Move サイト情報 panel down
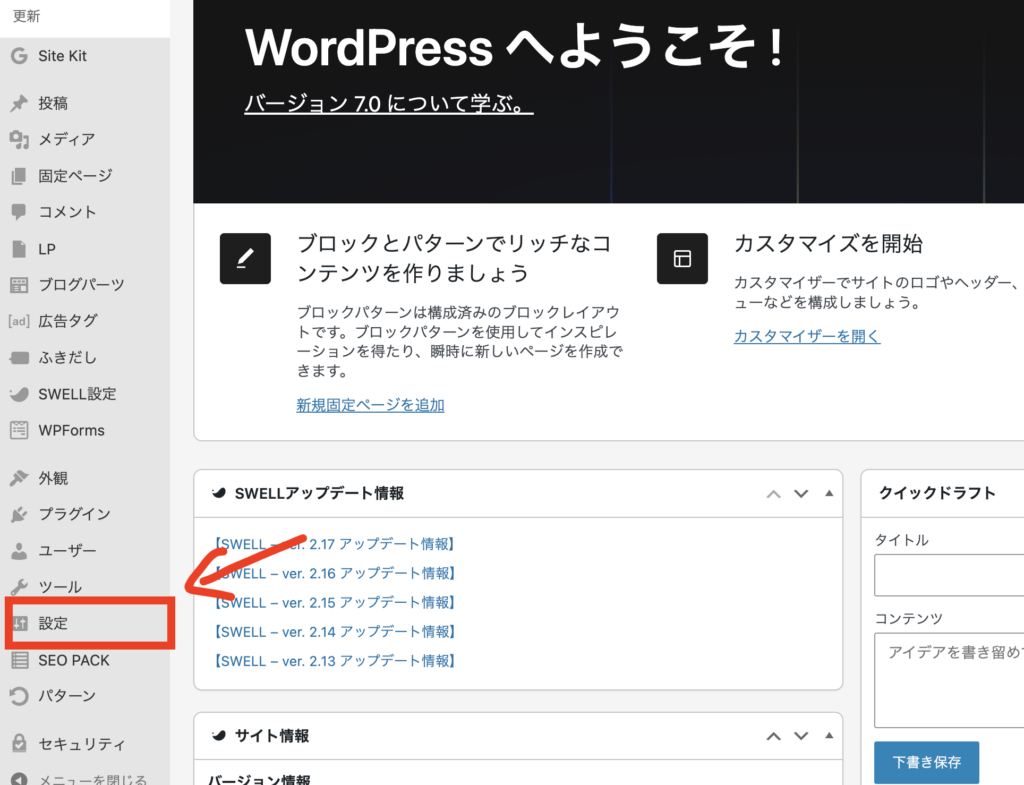This screenshot has height=785, width=1024. click(x=801, y=736)
